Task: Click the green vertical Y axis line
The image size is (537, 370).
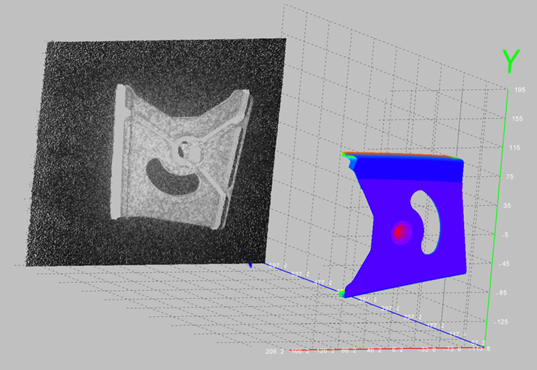Action: 496,218
